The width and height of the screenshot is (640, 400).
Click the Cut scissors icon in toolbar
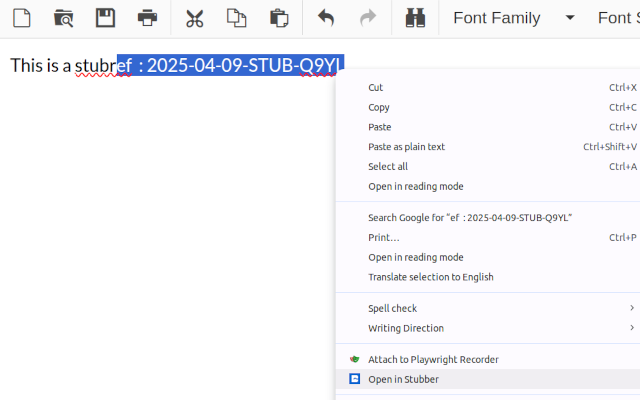pos(194,18)
